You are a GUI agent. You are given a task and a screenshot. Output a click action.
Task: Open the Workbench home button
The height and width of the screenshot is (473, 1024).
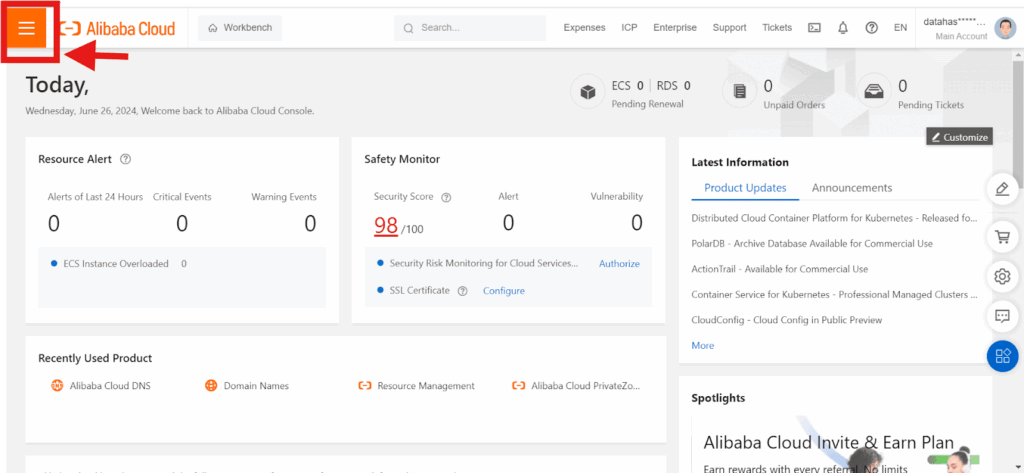240,28
